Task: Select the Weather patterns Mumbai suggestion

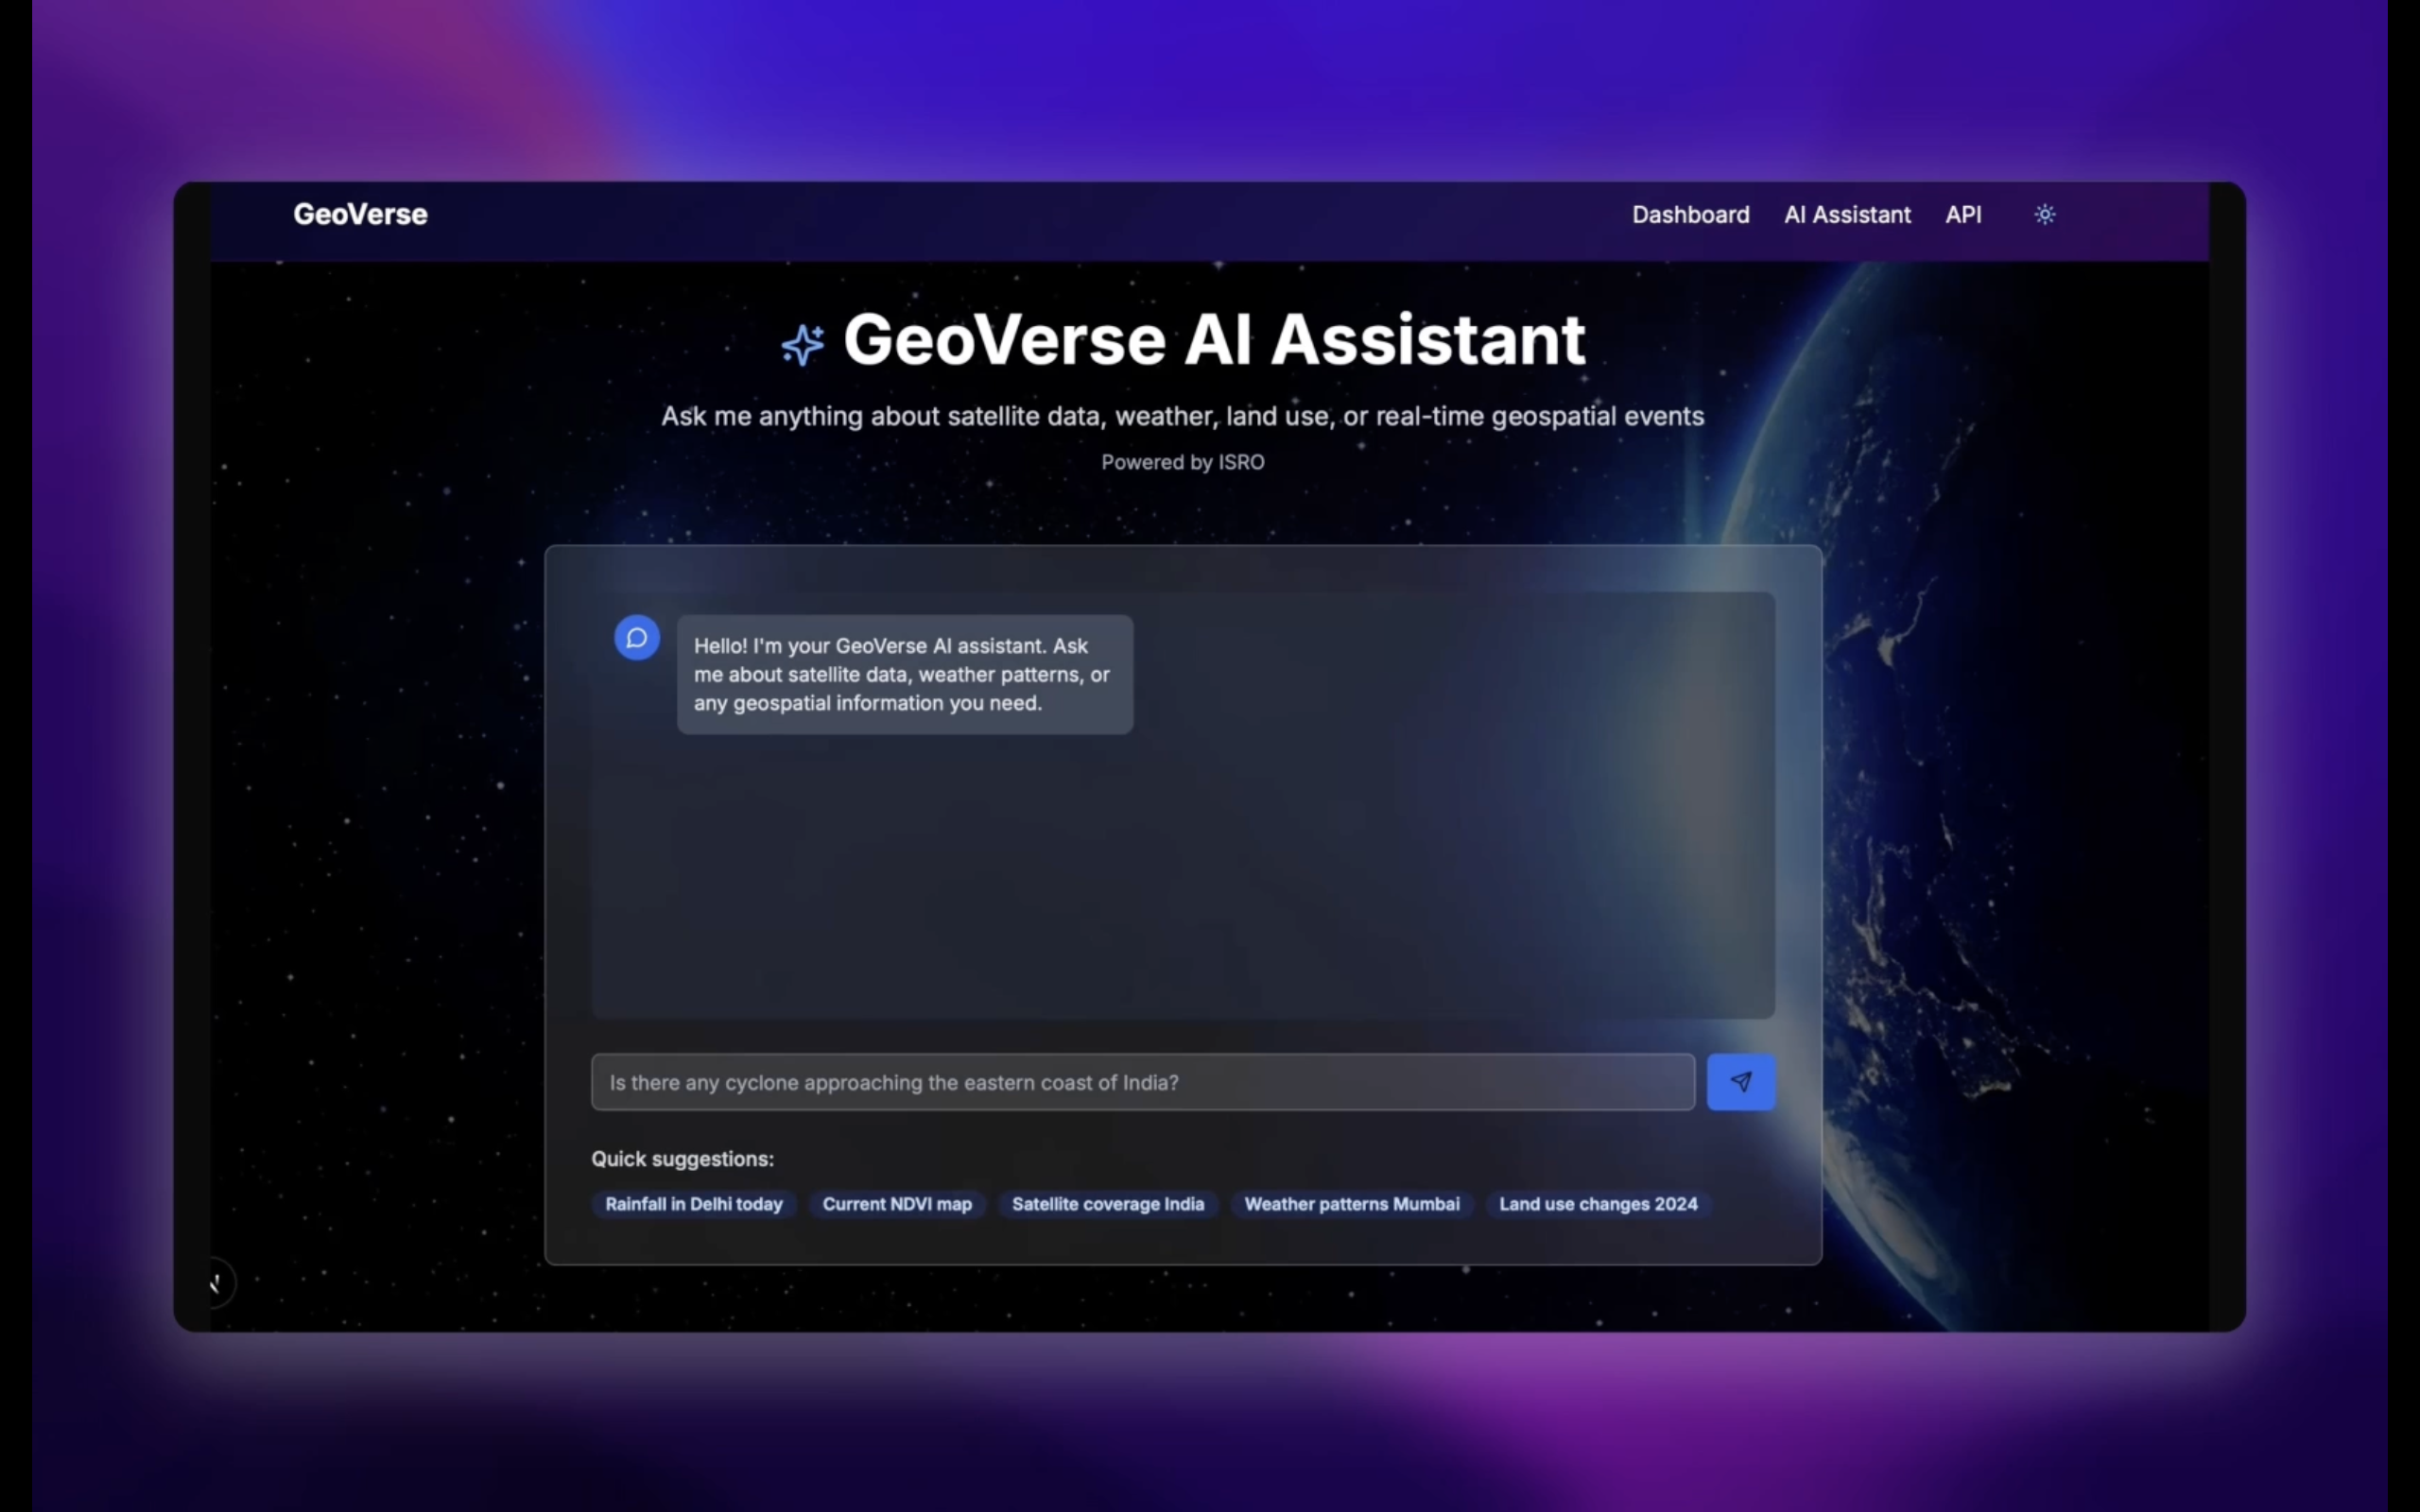Action: 1351,1204
